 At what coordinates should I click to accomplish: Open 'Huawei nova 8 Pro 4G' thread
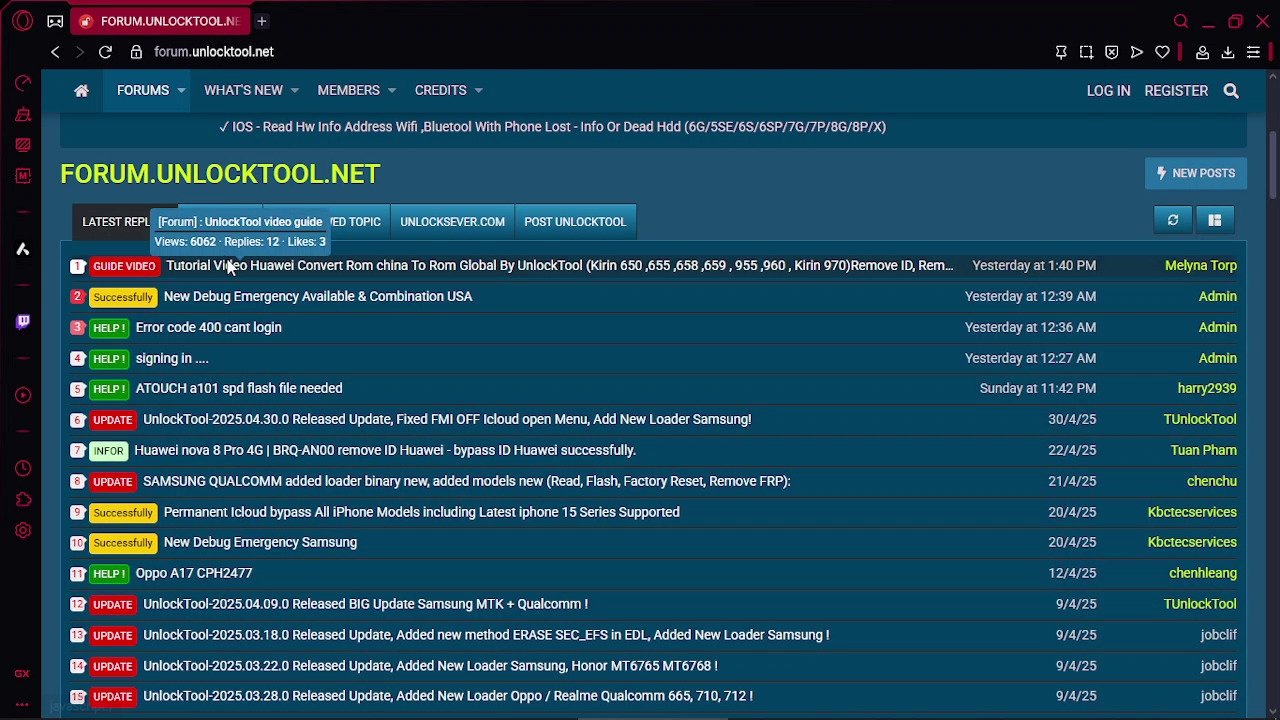coord(385,450)
